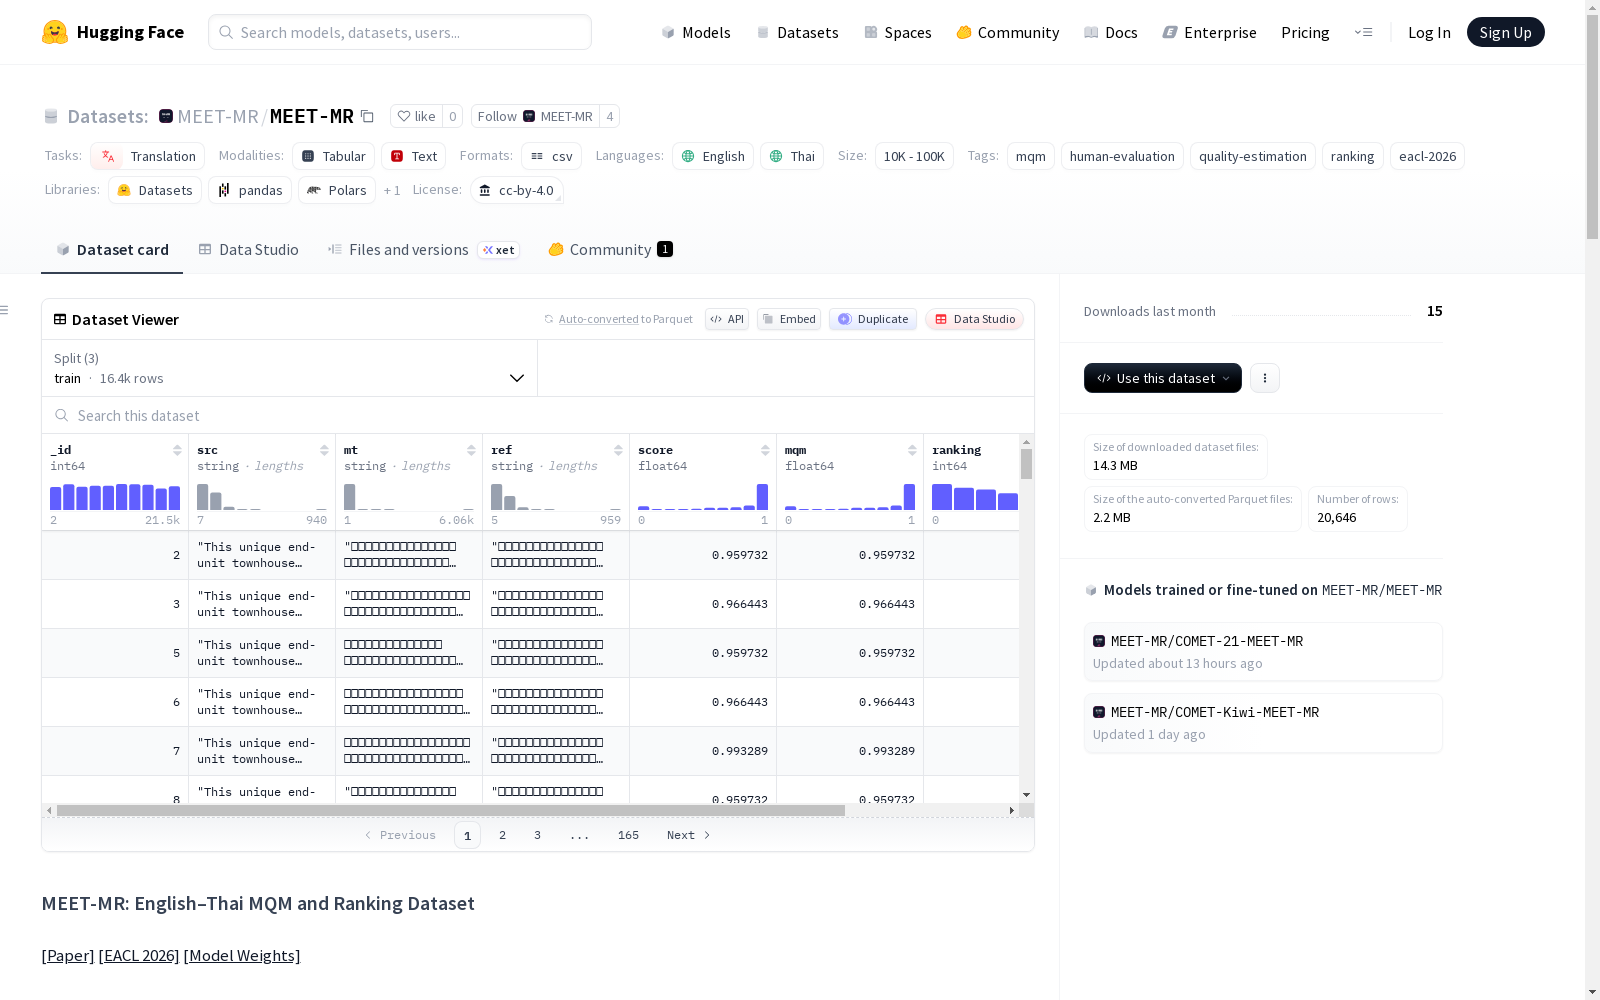The width and height of the screenshot is (1600, 1000).
Task: Click the quality-estimation tag
Action: tap(1253, 156)
